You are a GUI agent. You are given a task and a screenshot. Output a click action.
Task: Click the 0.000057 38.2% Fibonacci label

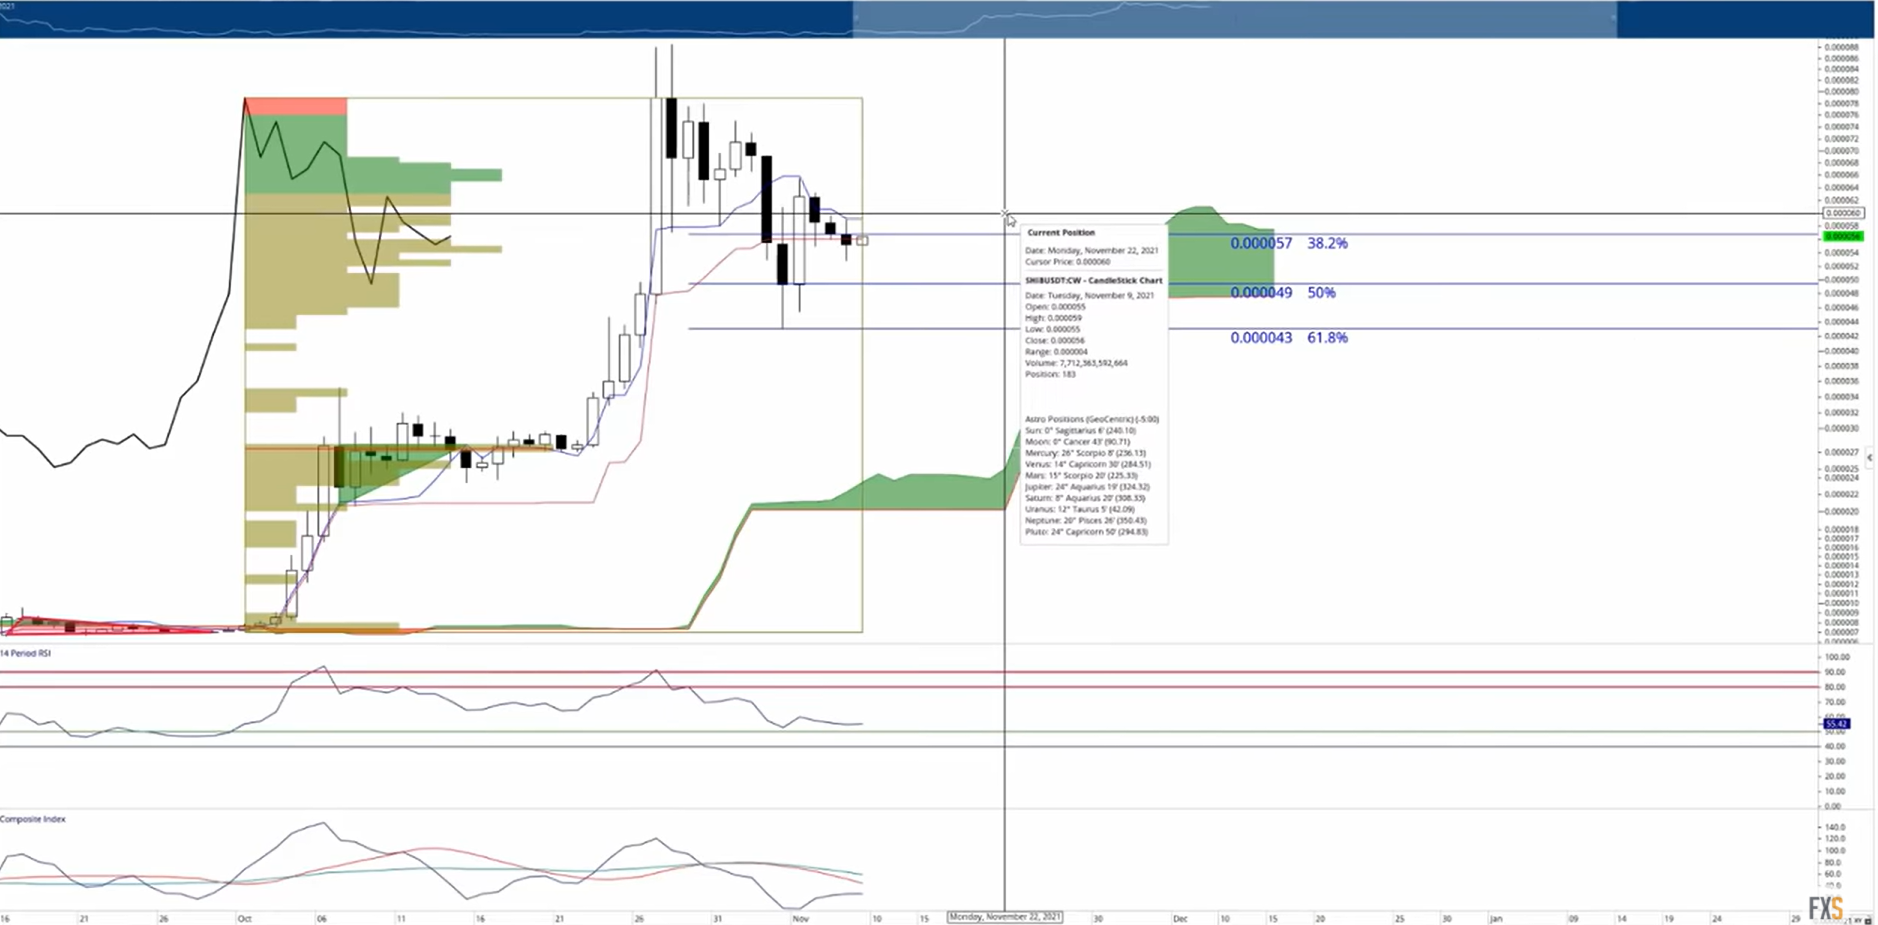[x=1289, y=243]
